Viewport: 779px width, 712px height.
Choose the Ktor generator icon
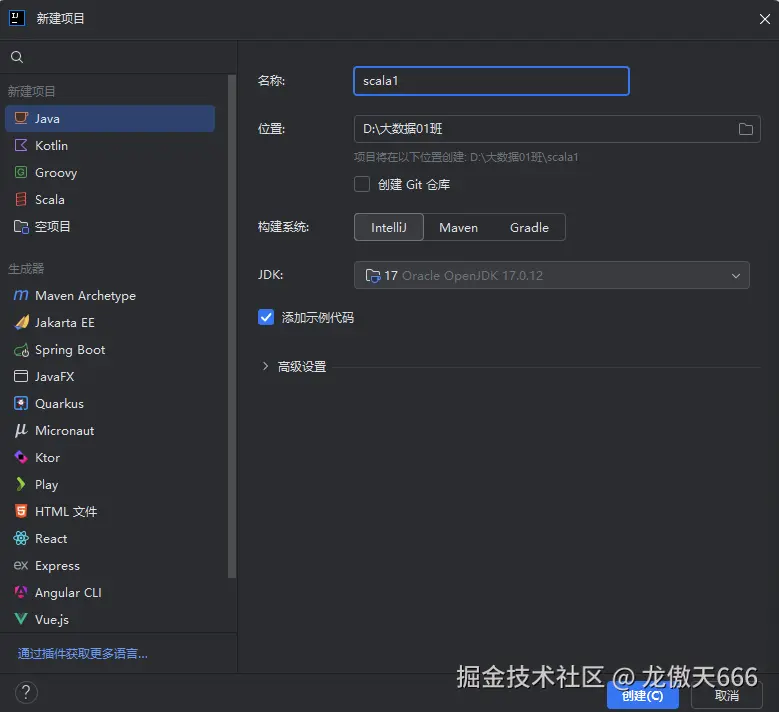pyautogui.click(x=21, y=457)
